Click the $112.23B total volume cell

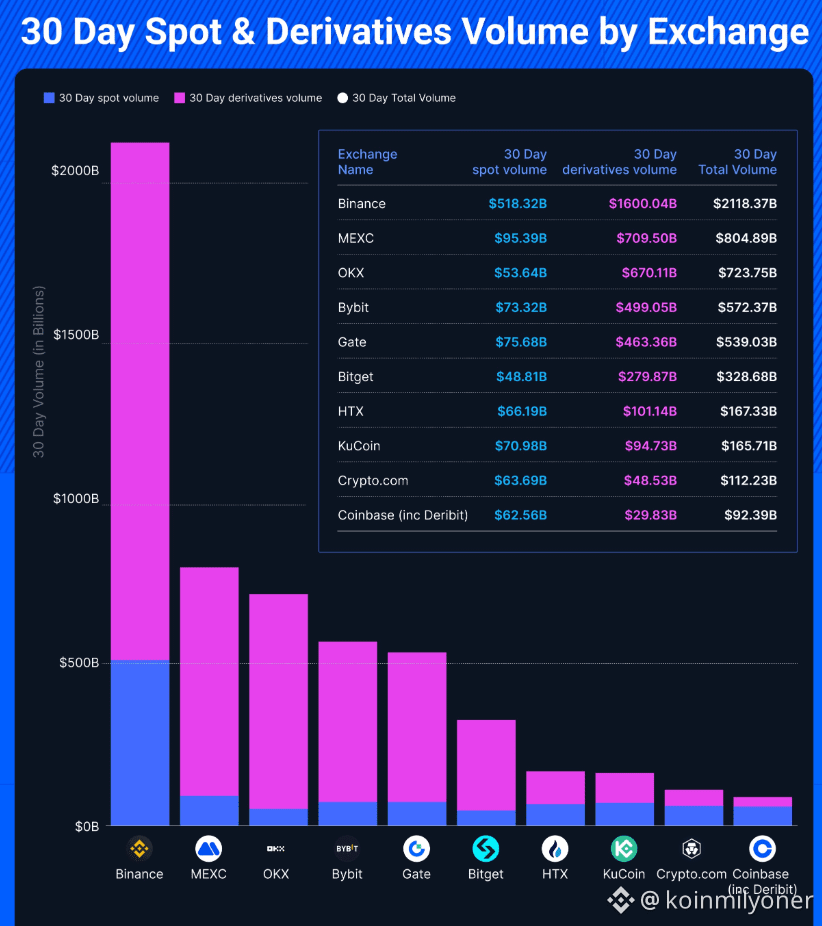click(748, 481)
